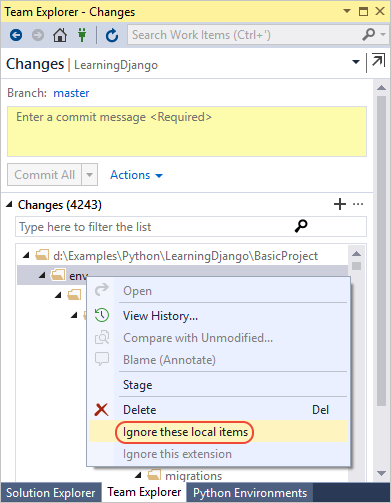Click the filter magnifier icon
This screenshot has height=503, width=391.
[301, 226]
